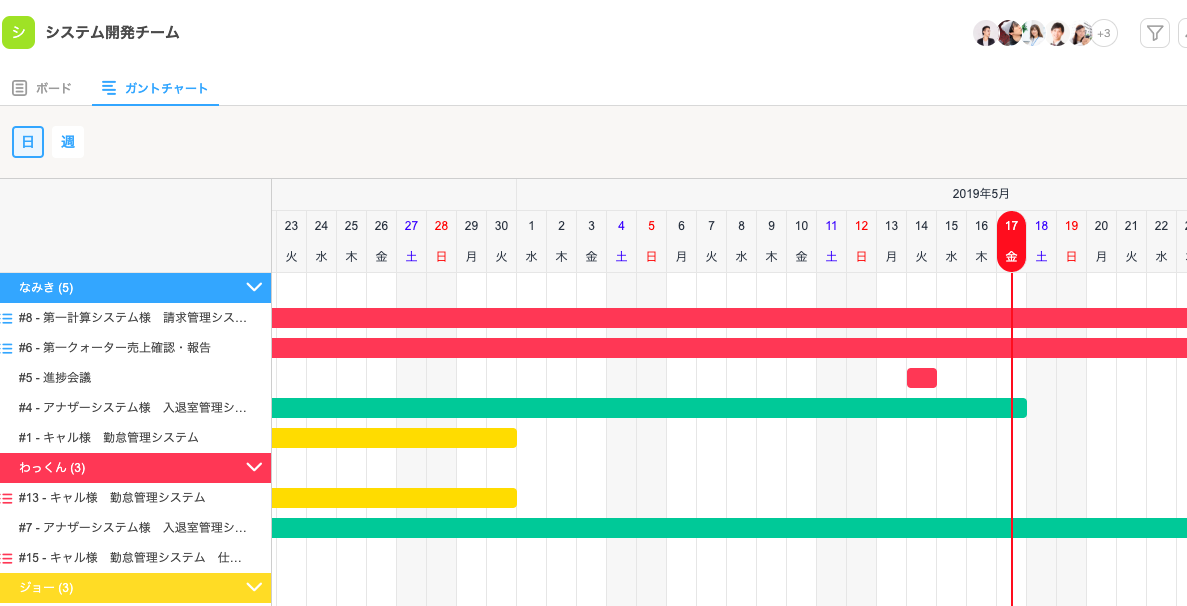Click the なみき (5) group header label

[x=46, y=287]
